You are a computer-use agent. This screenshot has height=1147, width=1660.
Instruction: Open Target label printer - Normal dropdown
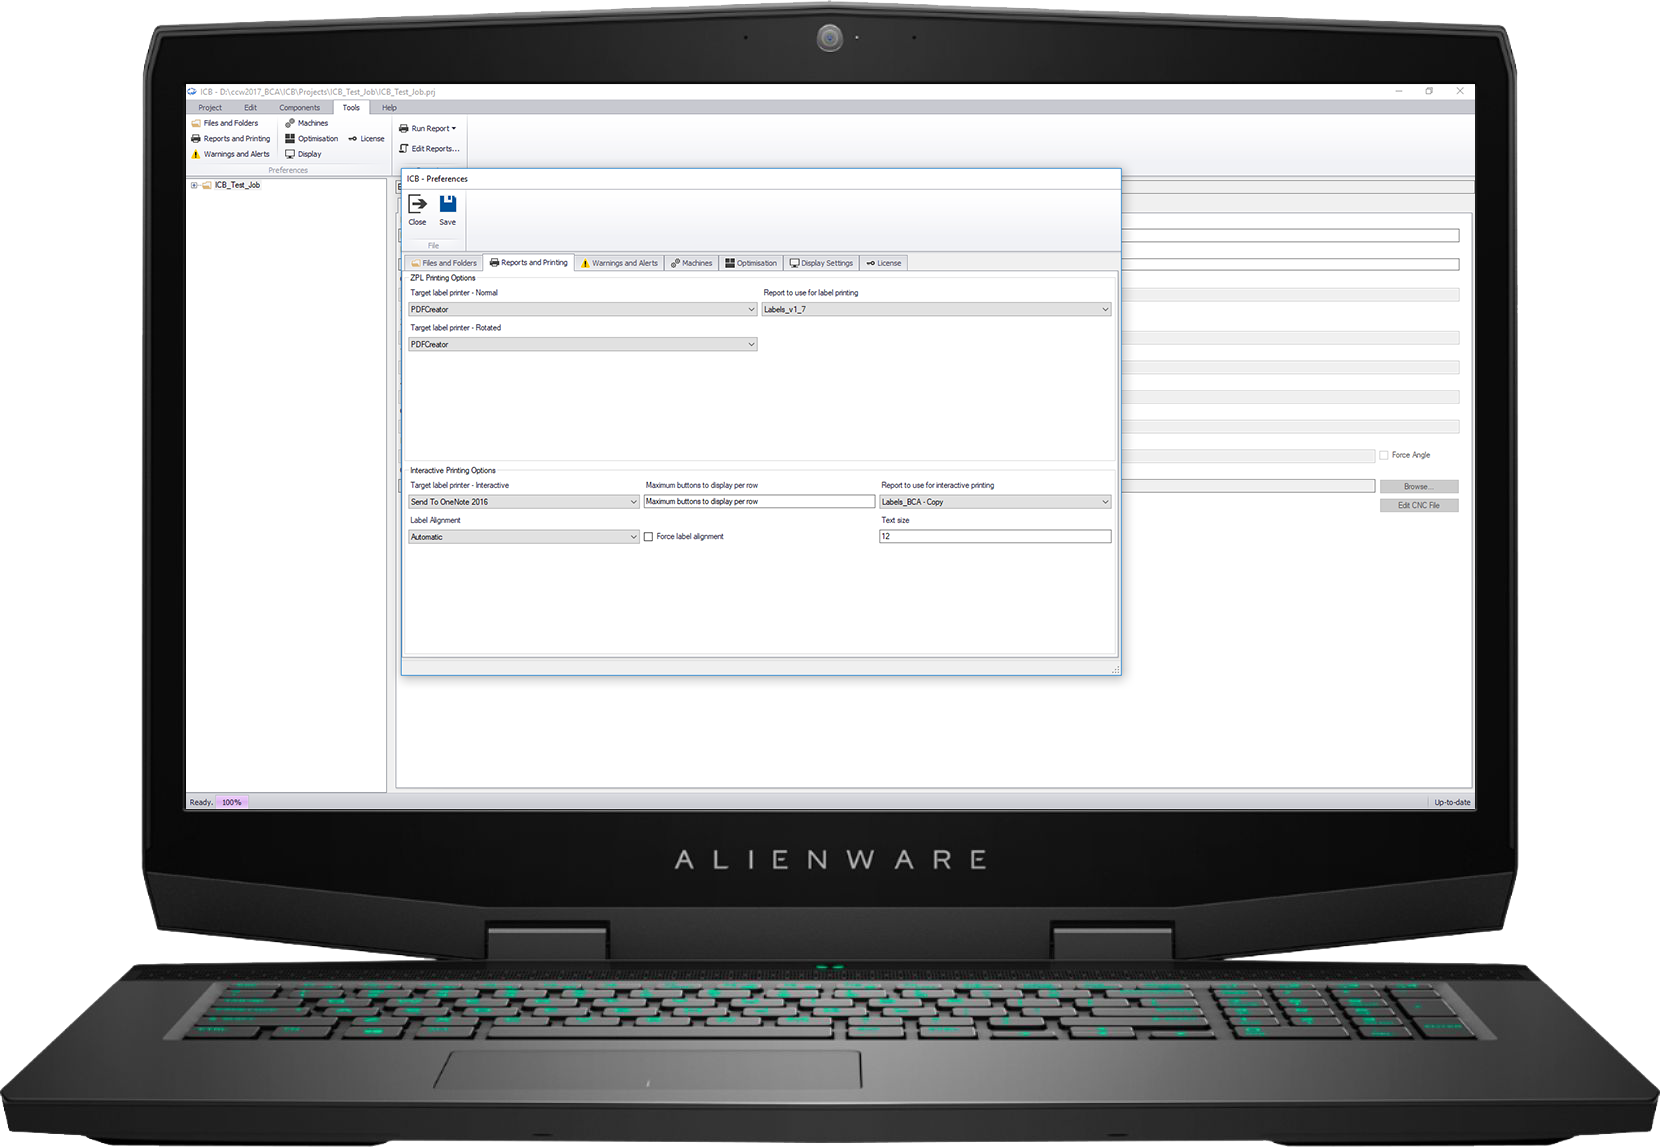point(583,310)
